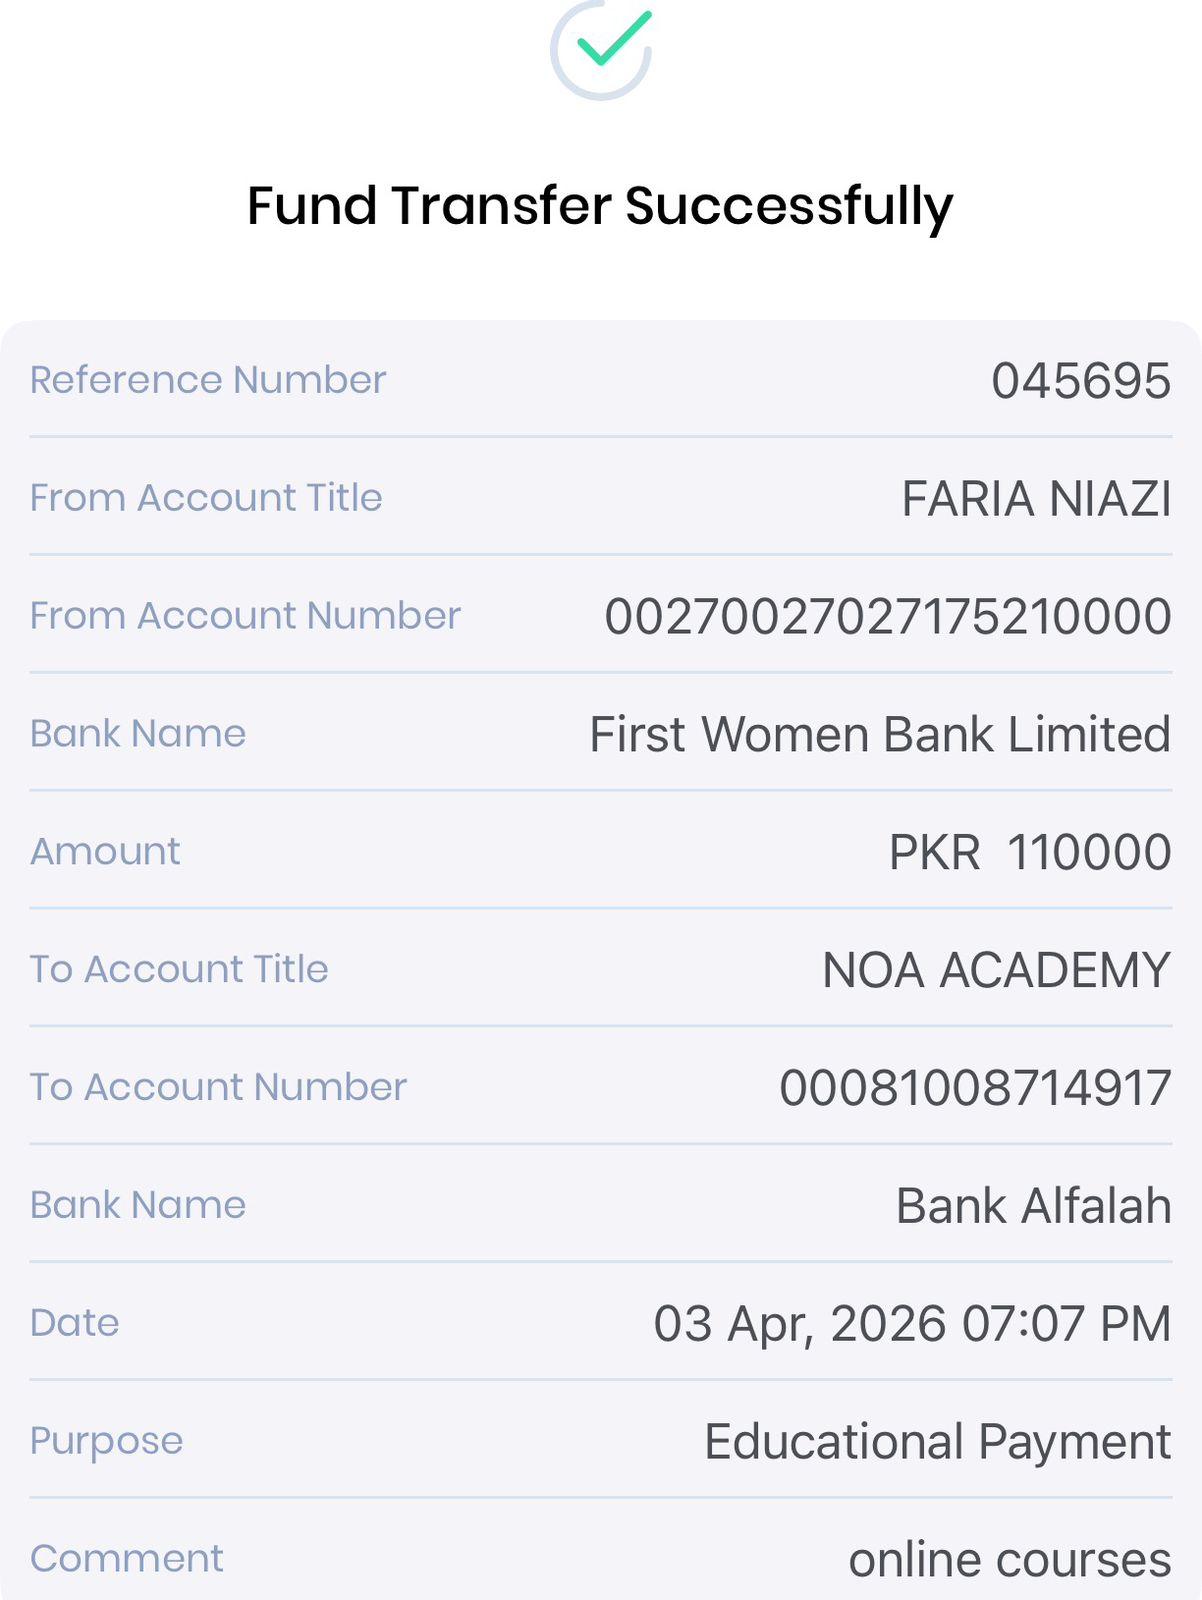Click the Amount label
Viewport: 1202px width, 1600px height.
(x=105, y=852)
